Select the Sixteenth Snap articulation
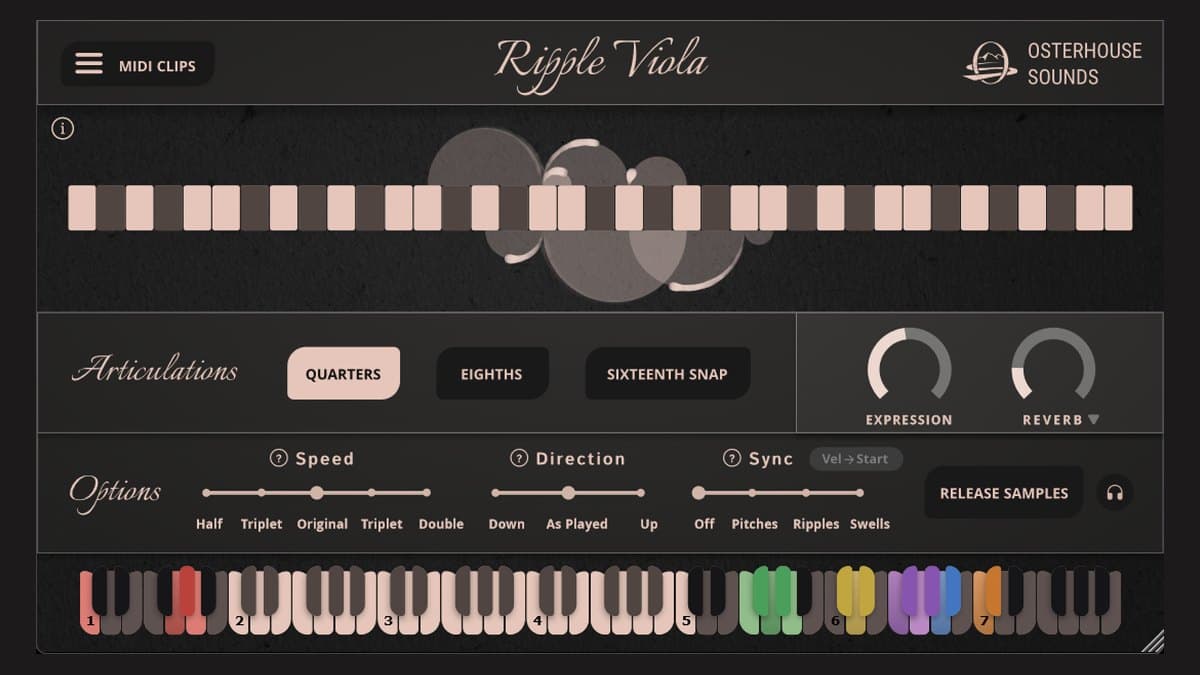The width and height of the screenshot is (1200, 675). 667,373
